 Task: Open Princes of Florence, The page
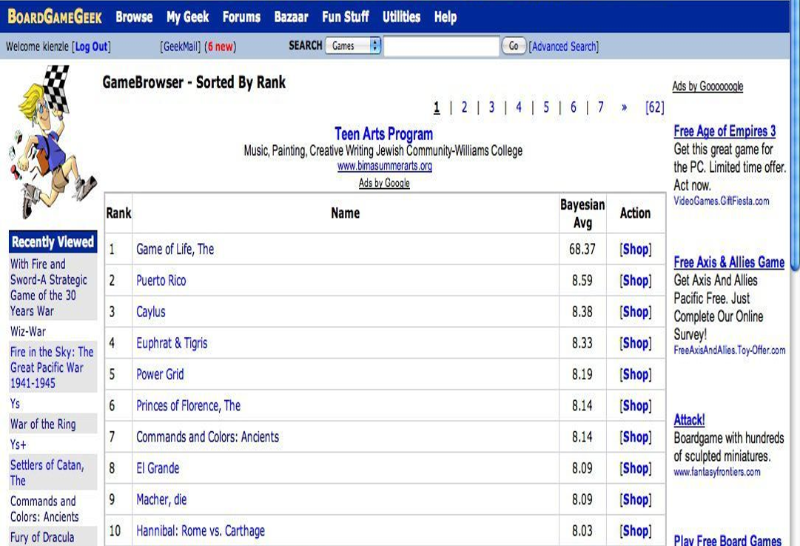tap(188, 406)
